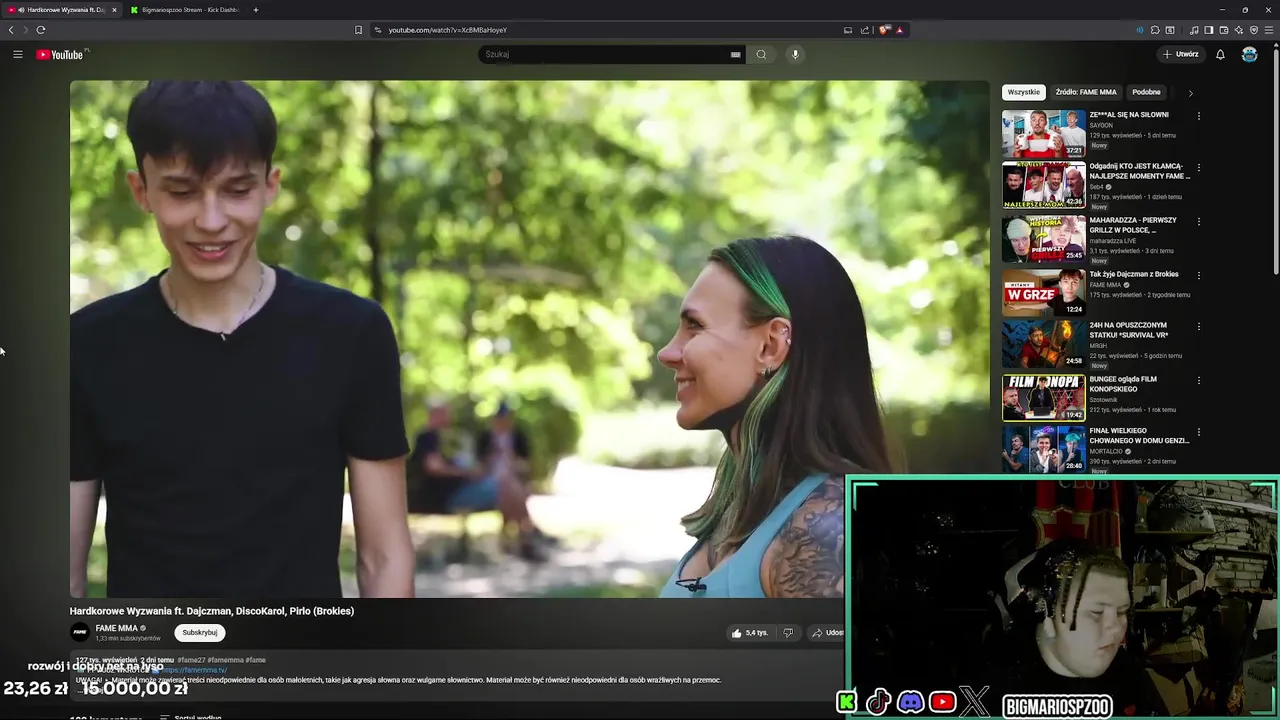
Task: Click the MORTALCIO channel name
Action: [1107, 451]
